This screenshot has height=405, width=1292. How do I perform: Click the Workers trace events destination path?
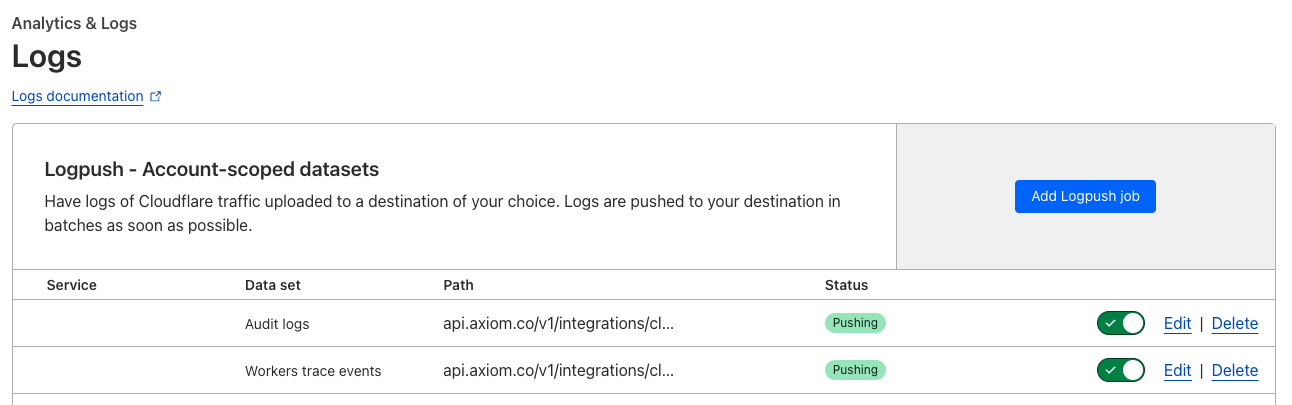(x=558, y=370)
